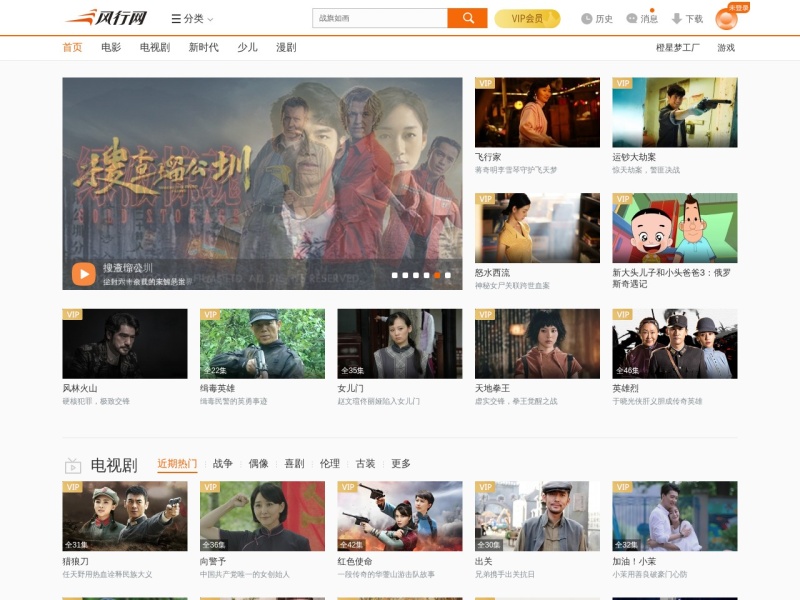Select the 近期热门 filter tab
Screen dimensions: 800x600
177,463
